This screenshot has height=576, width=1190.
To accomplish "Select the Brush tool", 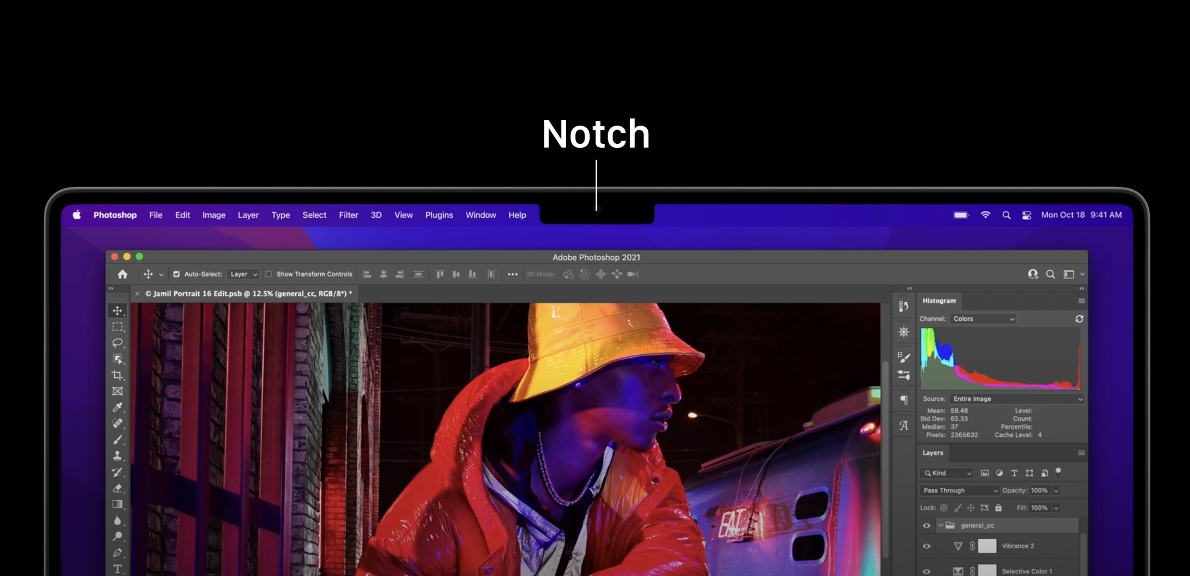I will tap(118, 439).
